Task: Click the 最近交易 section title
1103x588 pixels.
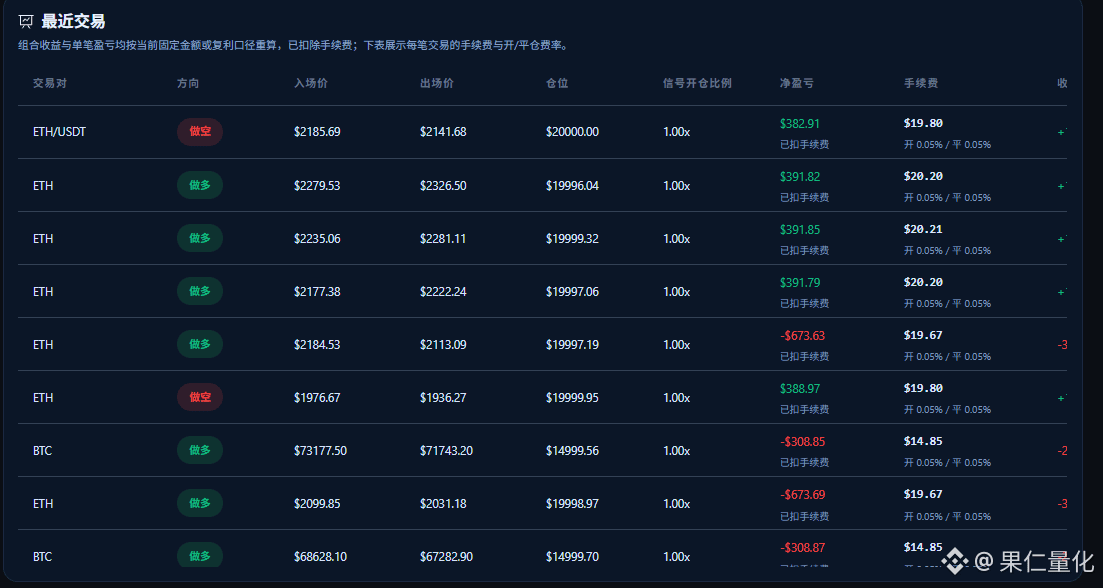Action: tap(73, 21)
